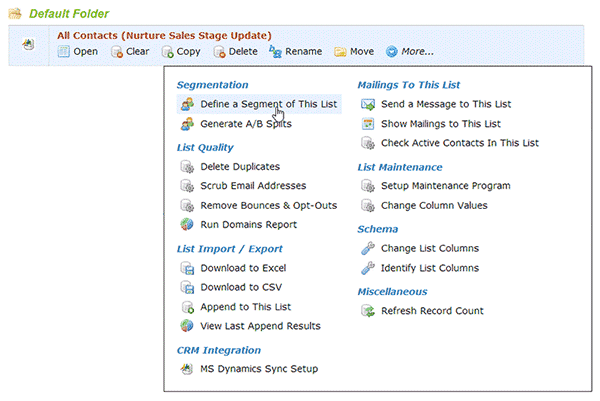Viewport: 600px width, 401px height.
Task: Open the More... options dropdown
Action: (x=410, y=51)
